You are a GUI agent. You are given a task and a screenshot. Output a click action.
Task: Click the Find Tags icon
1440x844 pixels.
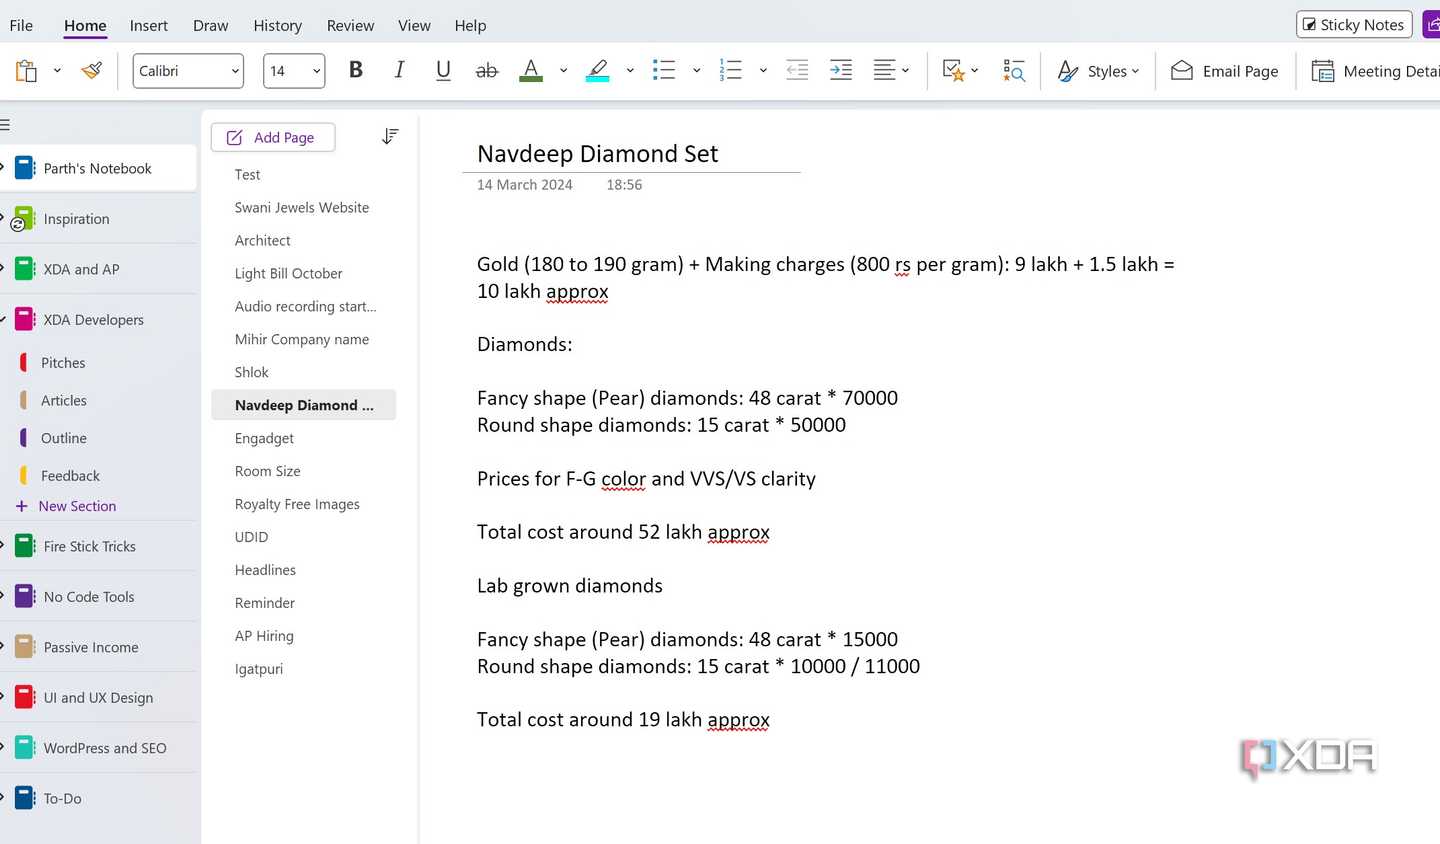[x=1014, y=70]
